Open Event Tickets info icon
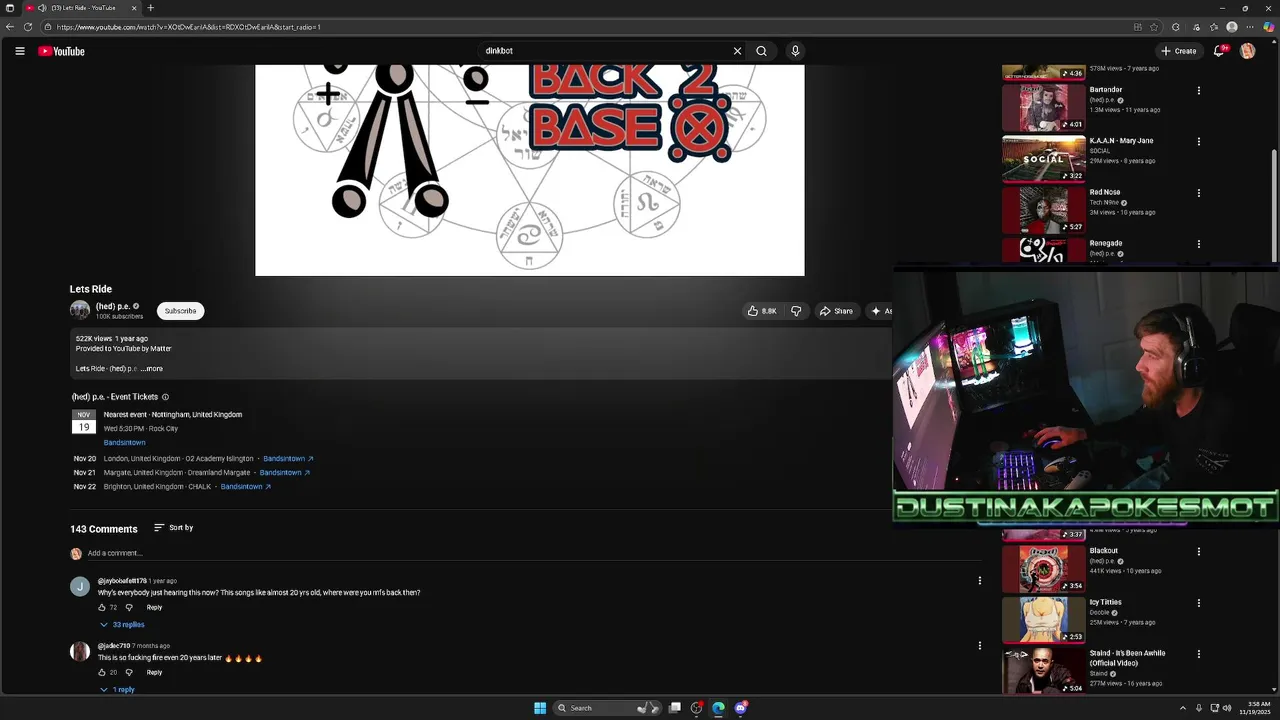Screen dimensions: 1280x720 pyautogui.click(x=165, y=397)
